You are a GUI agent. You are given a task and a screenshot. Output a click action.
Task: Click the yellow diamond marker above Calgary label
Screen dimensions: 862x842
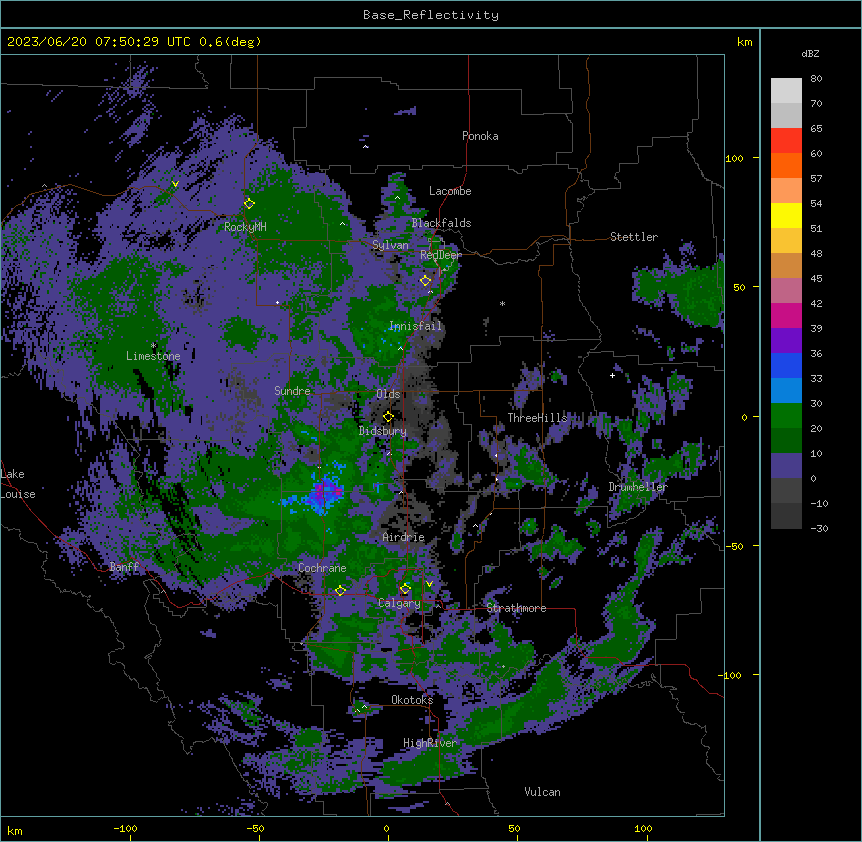tap(405, 589)
